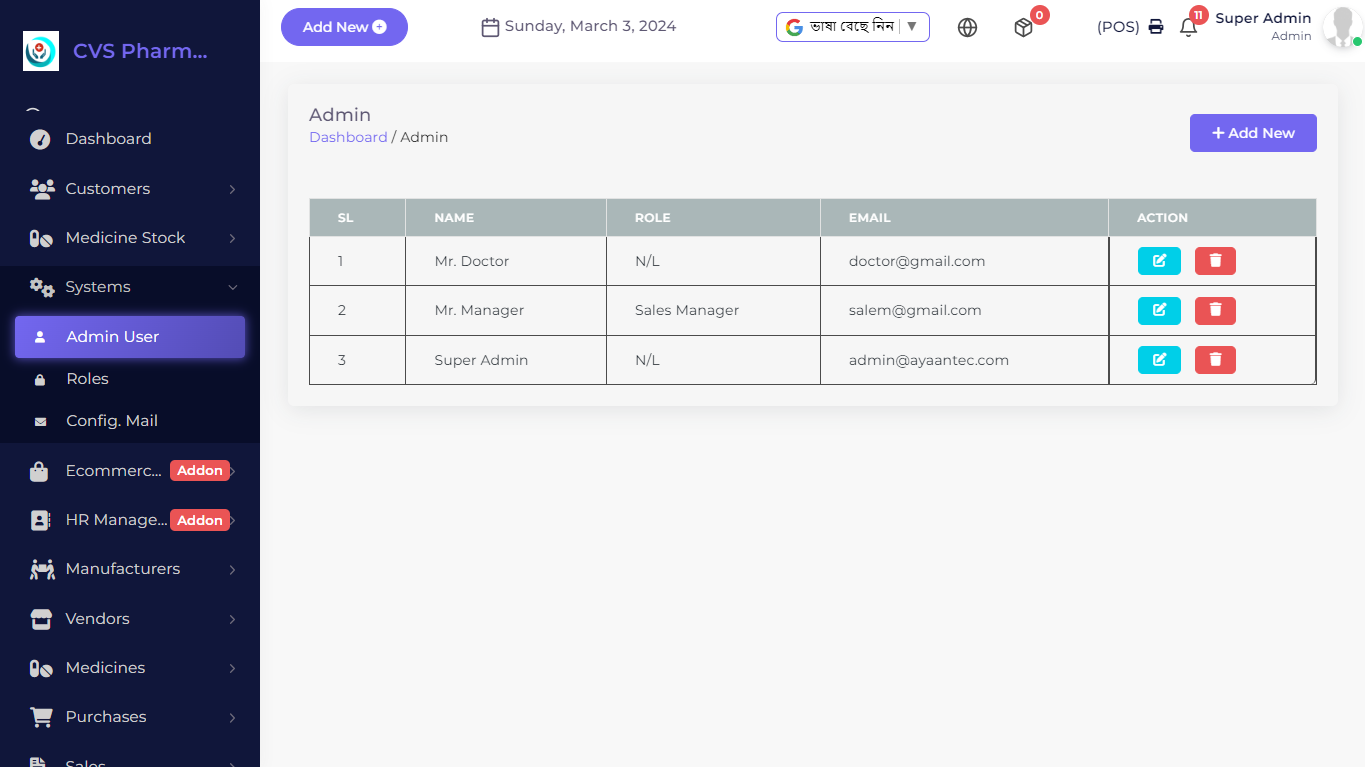
Task: Click the edit icon for Super Admin
Action: [1159, 360]
